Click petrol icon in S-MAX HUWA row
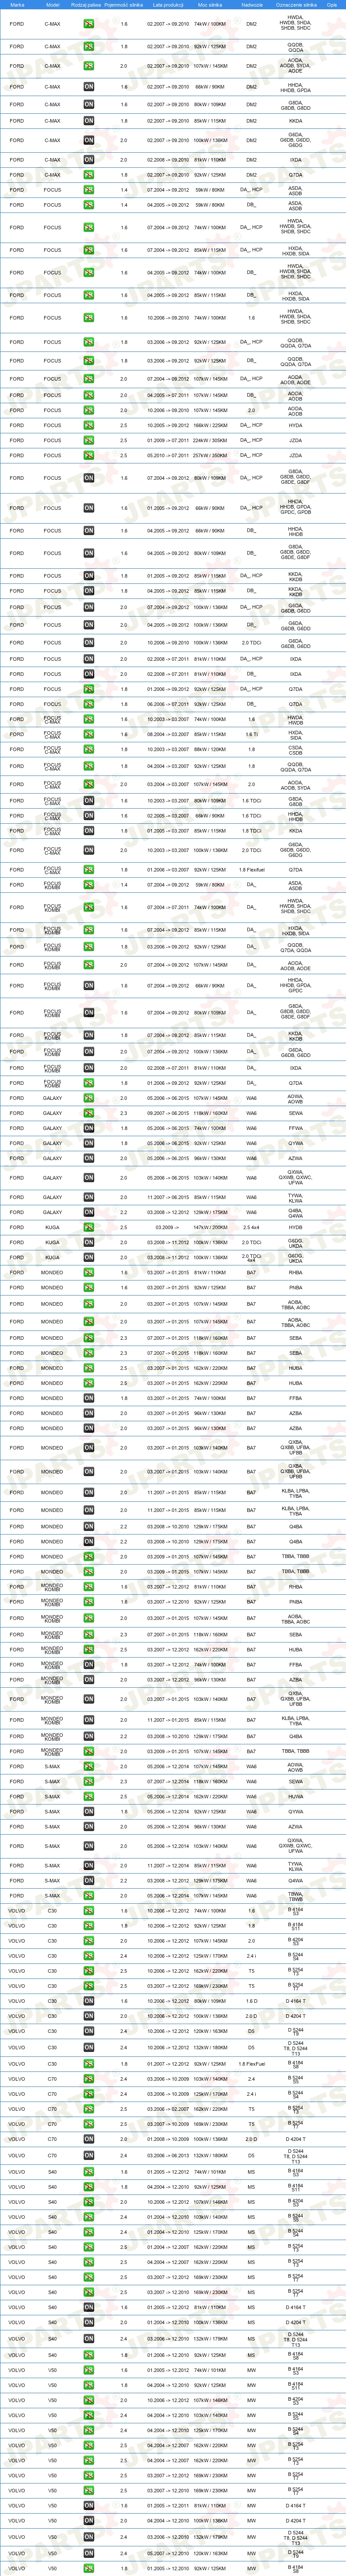Image resolution: width=346 pixels, height=2576 pixels. point(89,1796)
